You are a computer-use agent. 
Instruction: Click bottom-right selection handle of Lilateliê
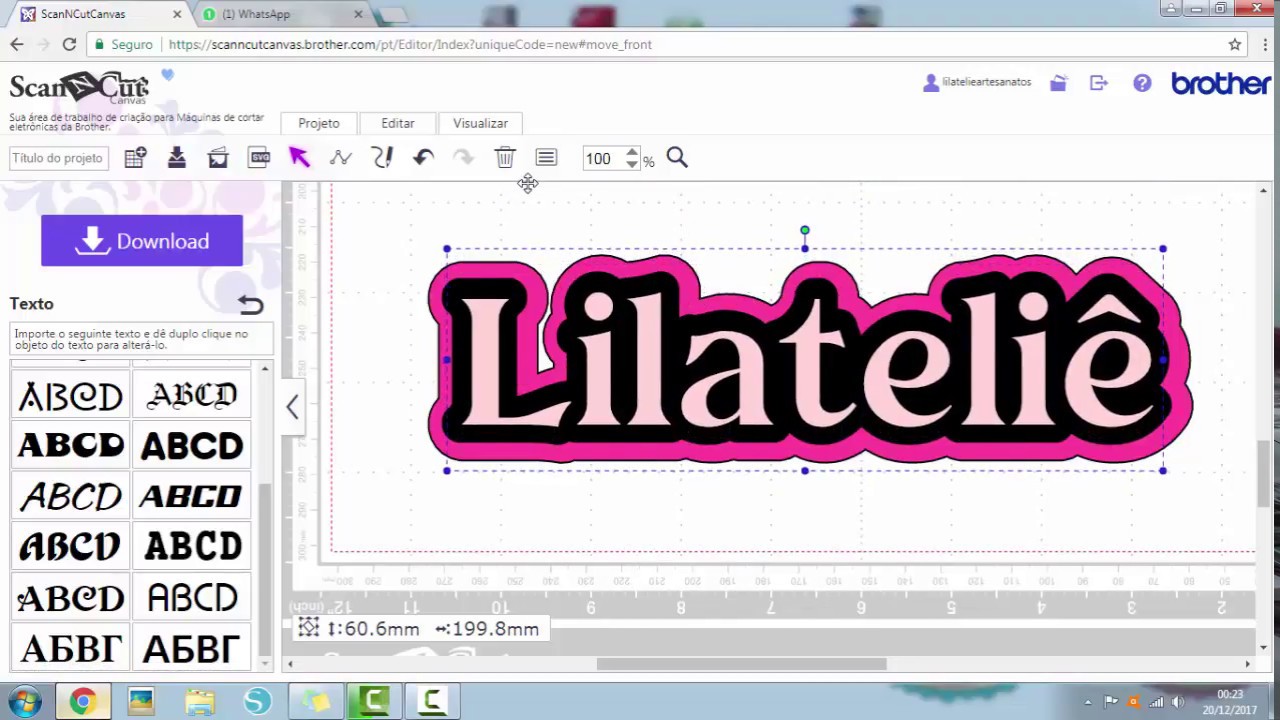(x=1163, y=470)
